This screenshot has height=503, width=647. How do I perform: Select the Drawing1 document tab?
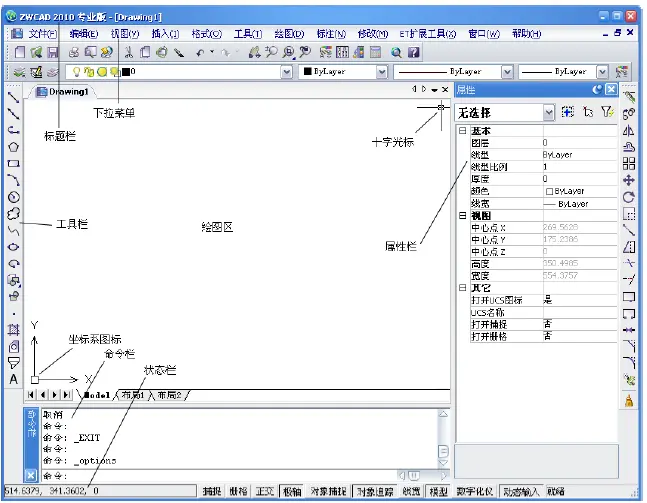pos(63,92)
